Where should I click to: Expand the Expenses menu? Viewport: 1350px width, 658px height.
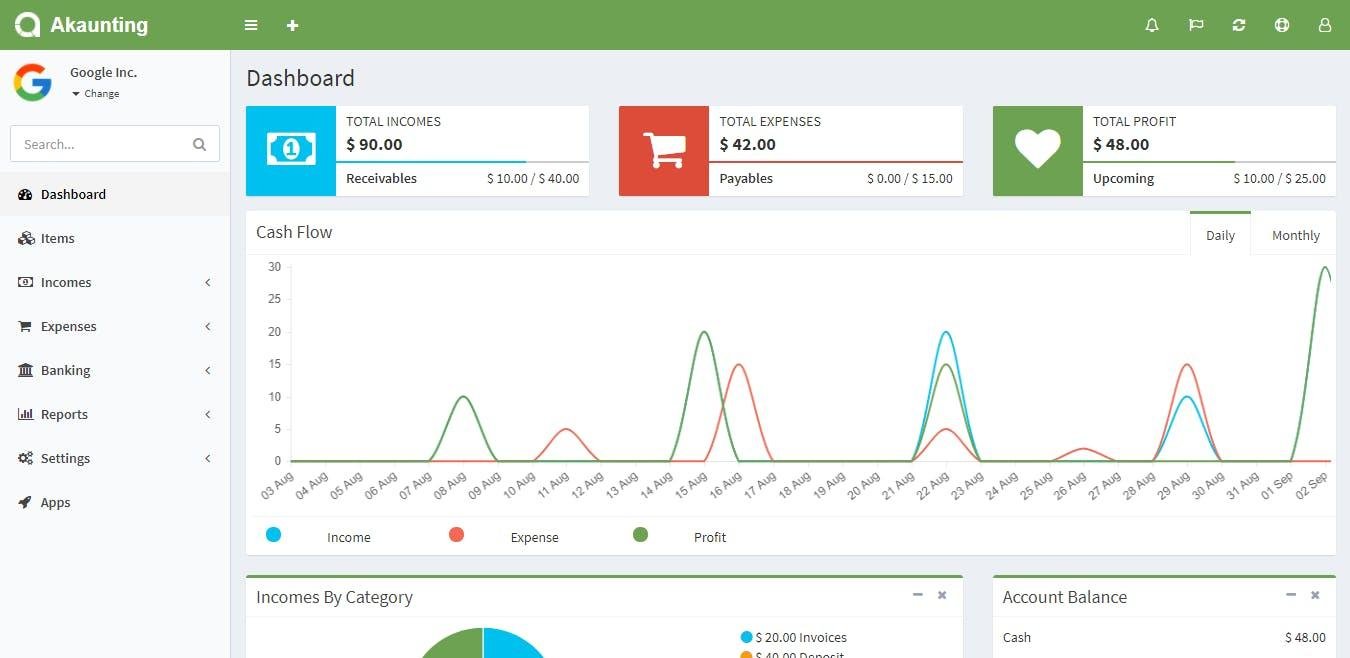pos(68,326)
